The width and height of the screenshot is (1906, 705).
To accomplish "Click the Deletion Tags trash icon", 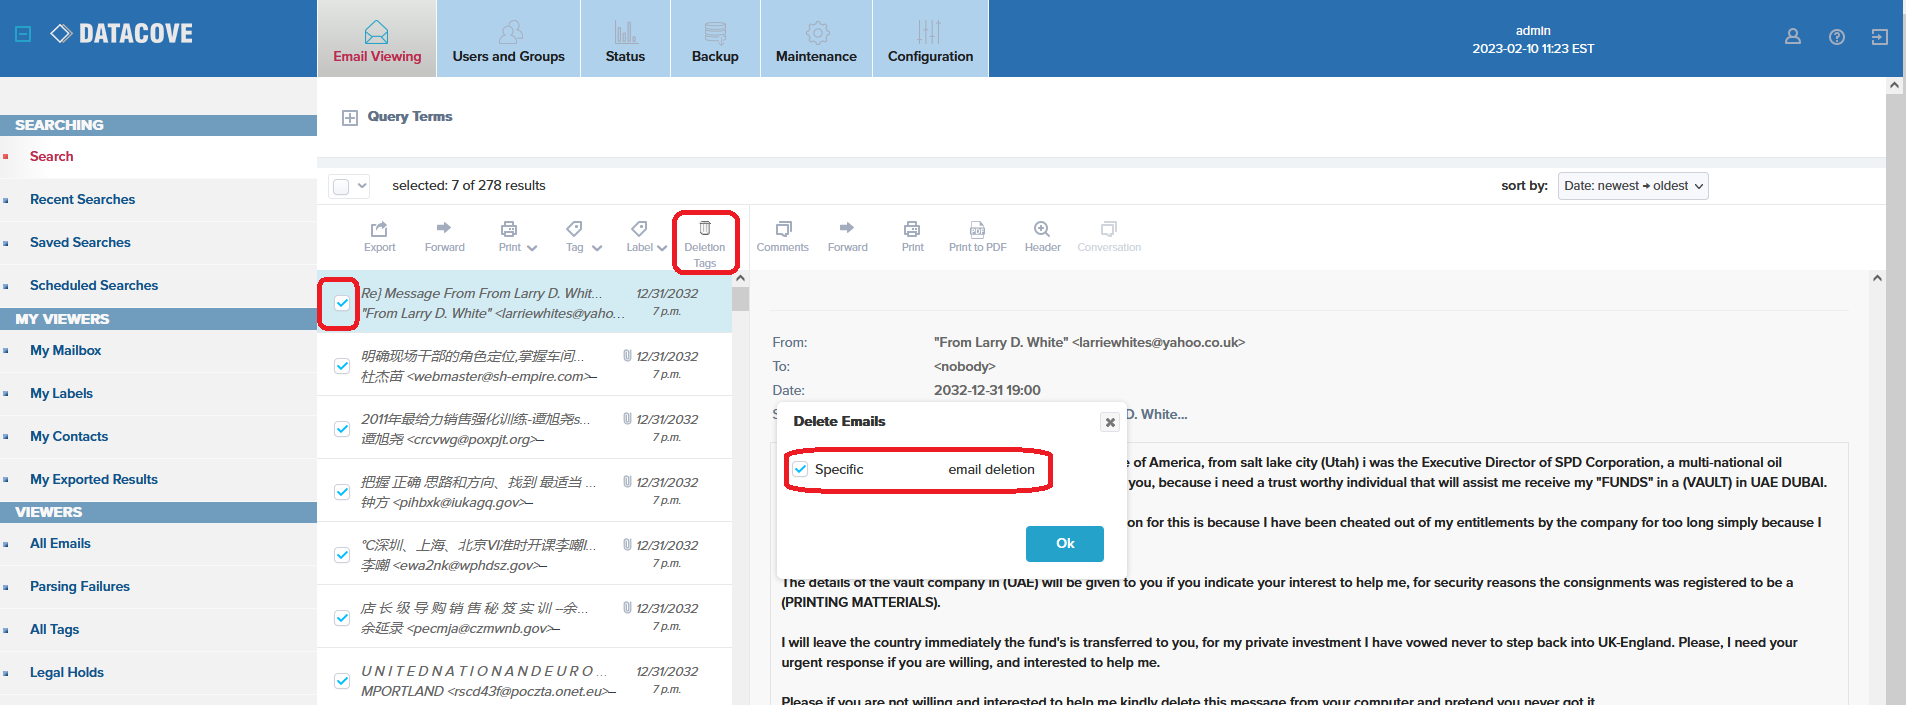I will (x=705, y=229).
